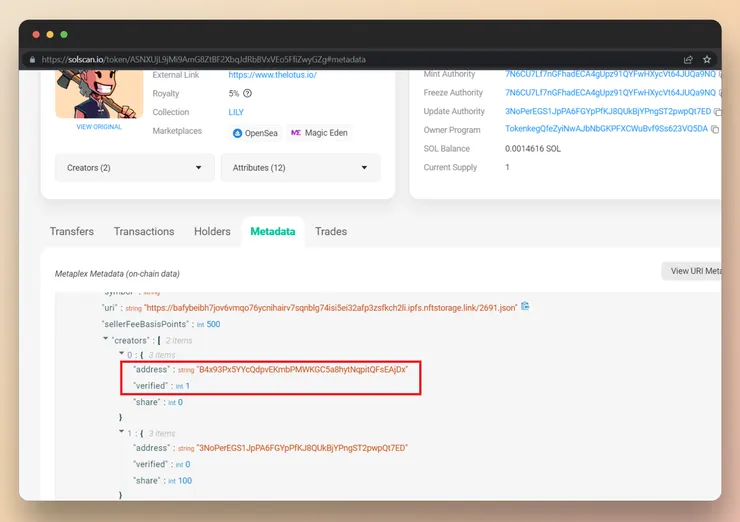Click the OpenSea marketplace badge
The height and width of the screenshot is (522, 740).
[x=255, y=133]
